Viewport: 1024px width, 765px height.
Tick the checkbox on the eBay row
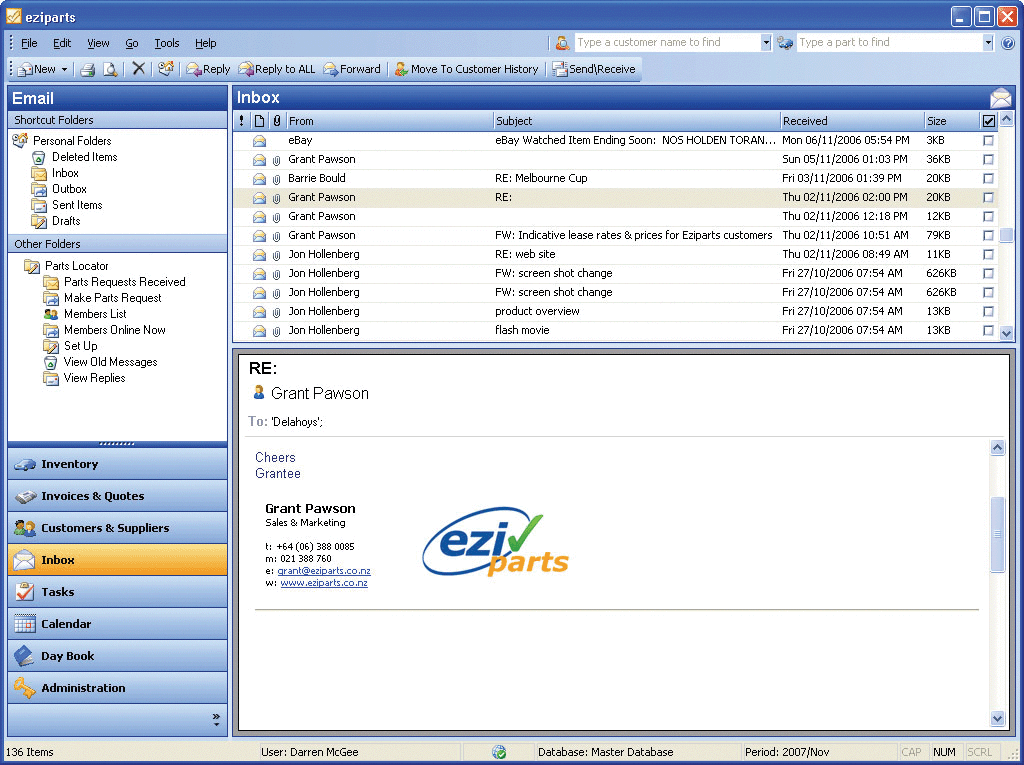[x=988, y=140]
